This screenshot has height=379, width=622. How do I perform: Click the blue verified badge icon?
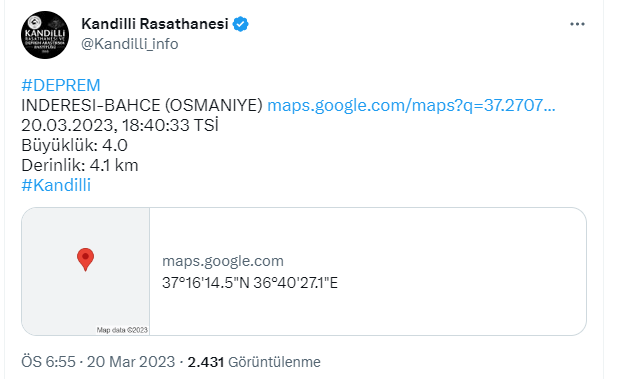[240, 24]
